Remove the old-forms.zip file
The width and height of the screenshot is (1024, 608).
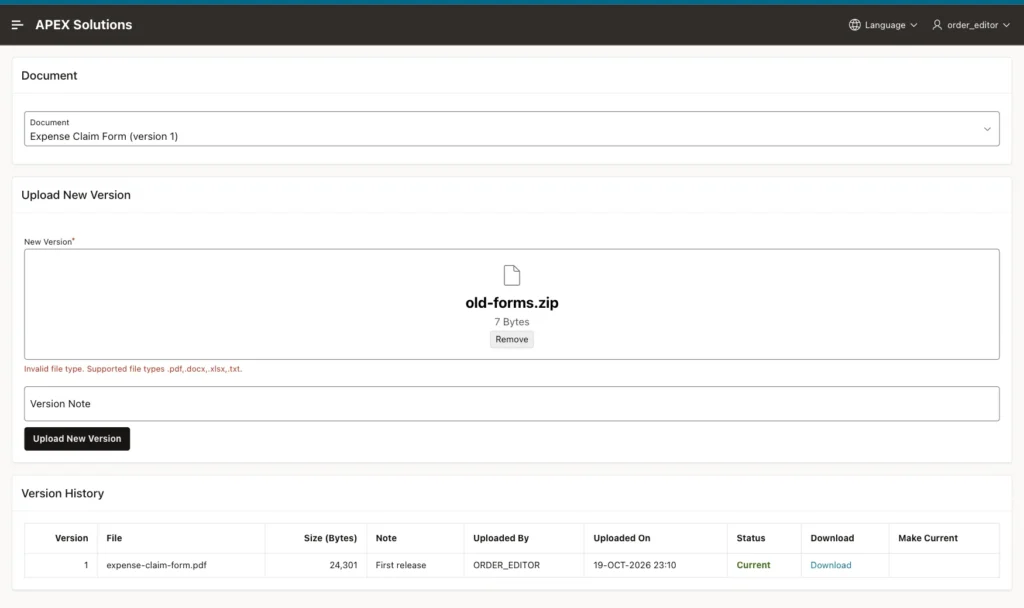tap(511, 340)
